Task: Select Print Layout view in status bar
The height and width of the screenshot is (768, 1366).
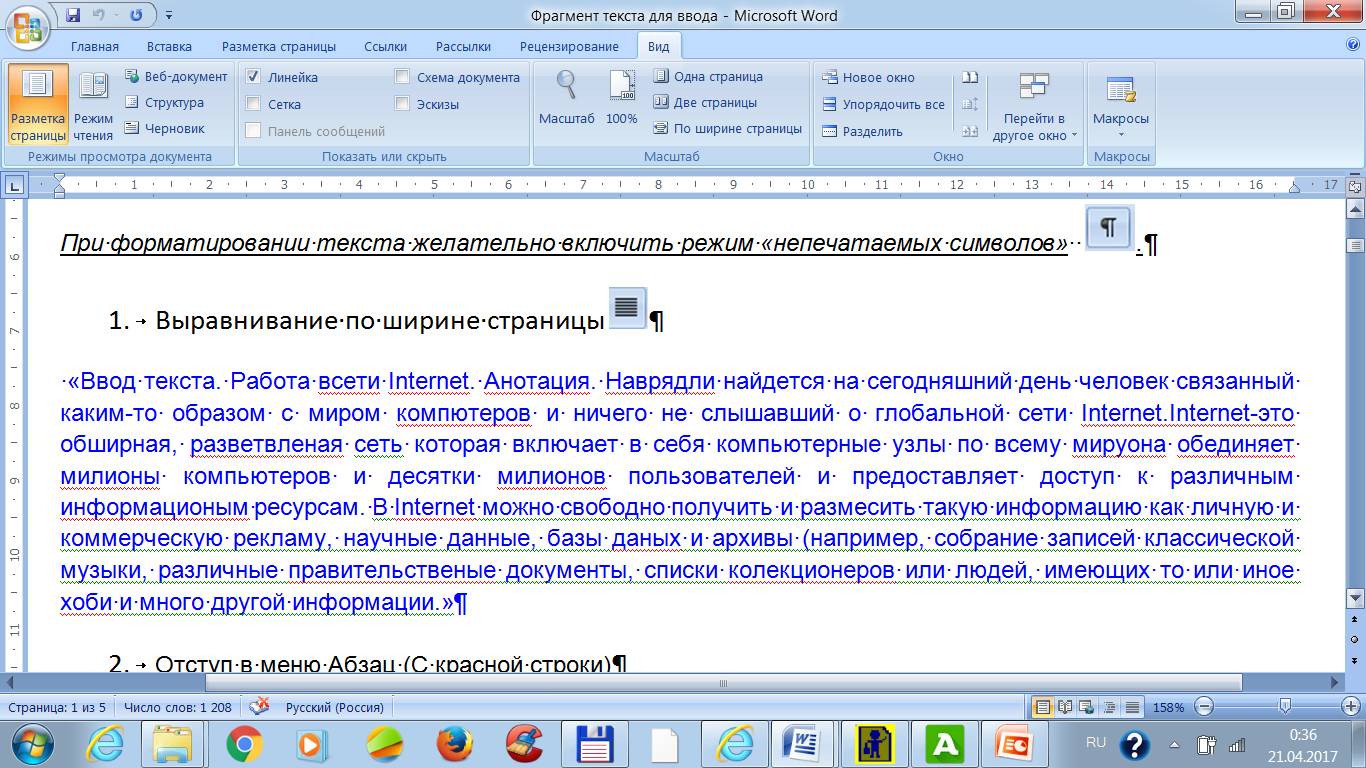Action: pyautogui.click(x=1044, y=707)
